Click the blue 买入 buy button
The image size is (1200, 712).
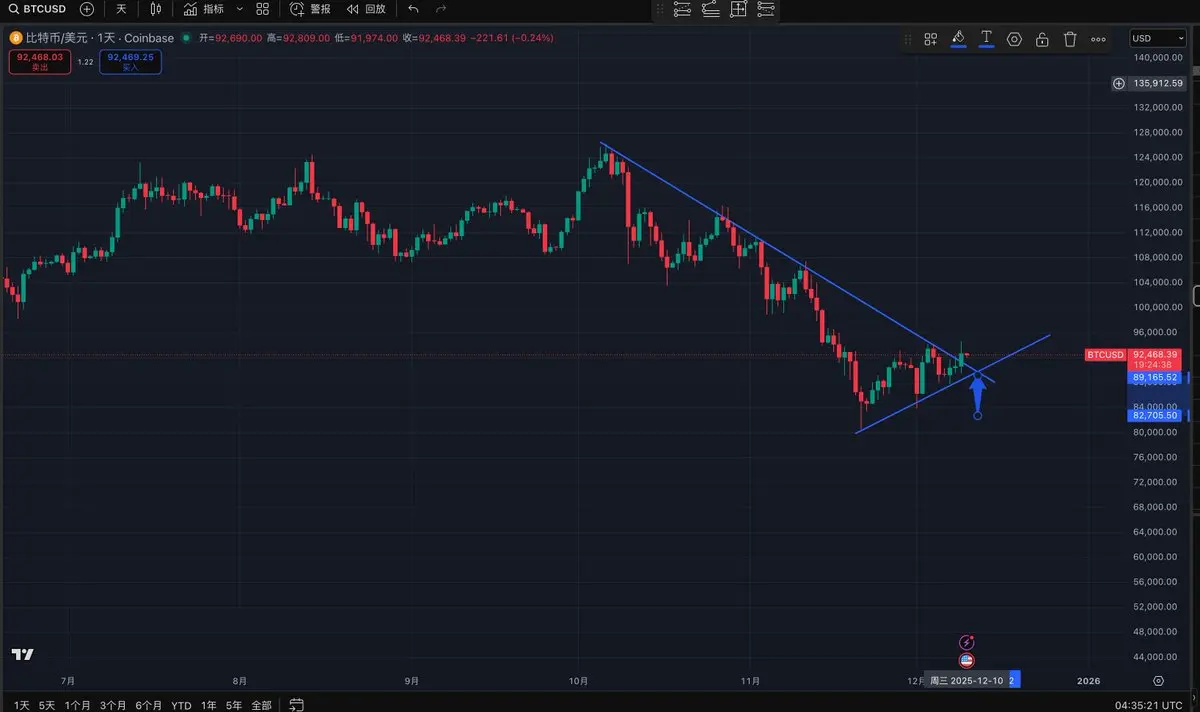130,61
